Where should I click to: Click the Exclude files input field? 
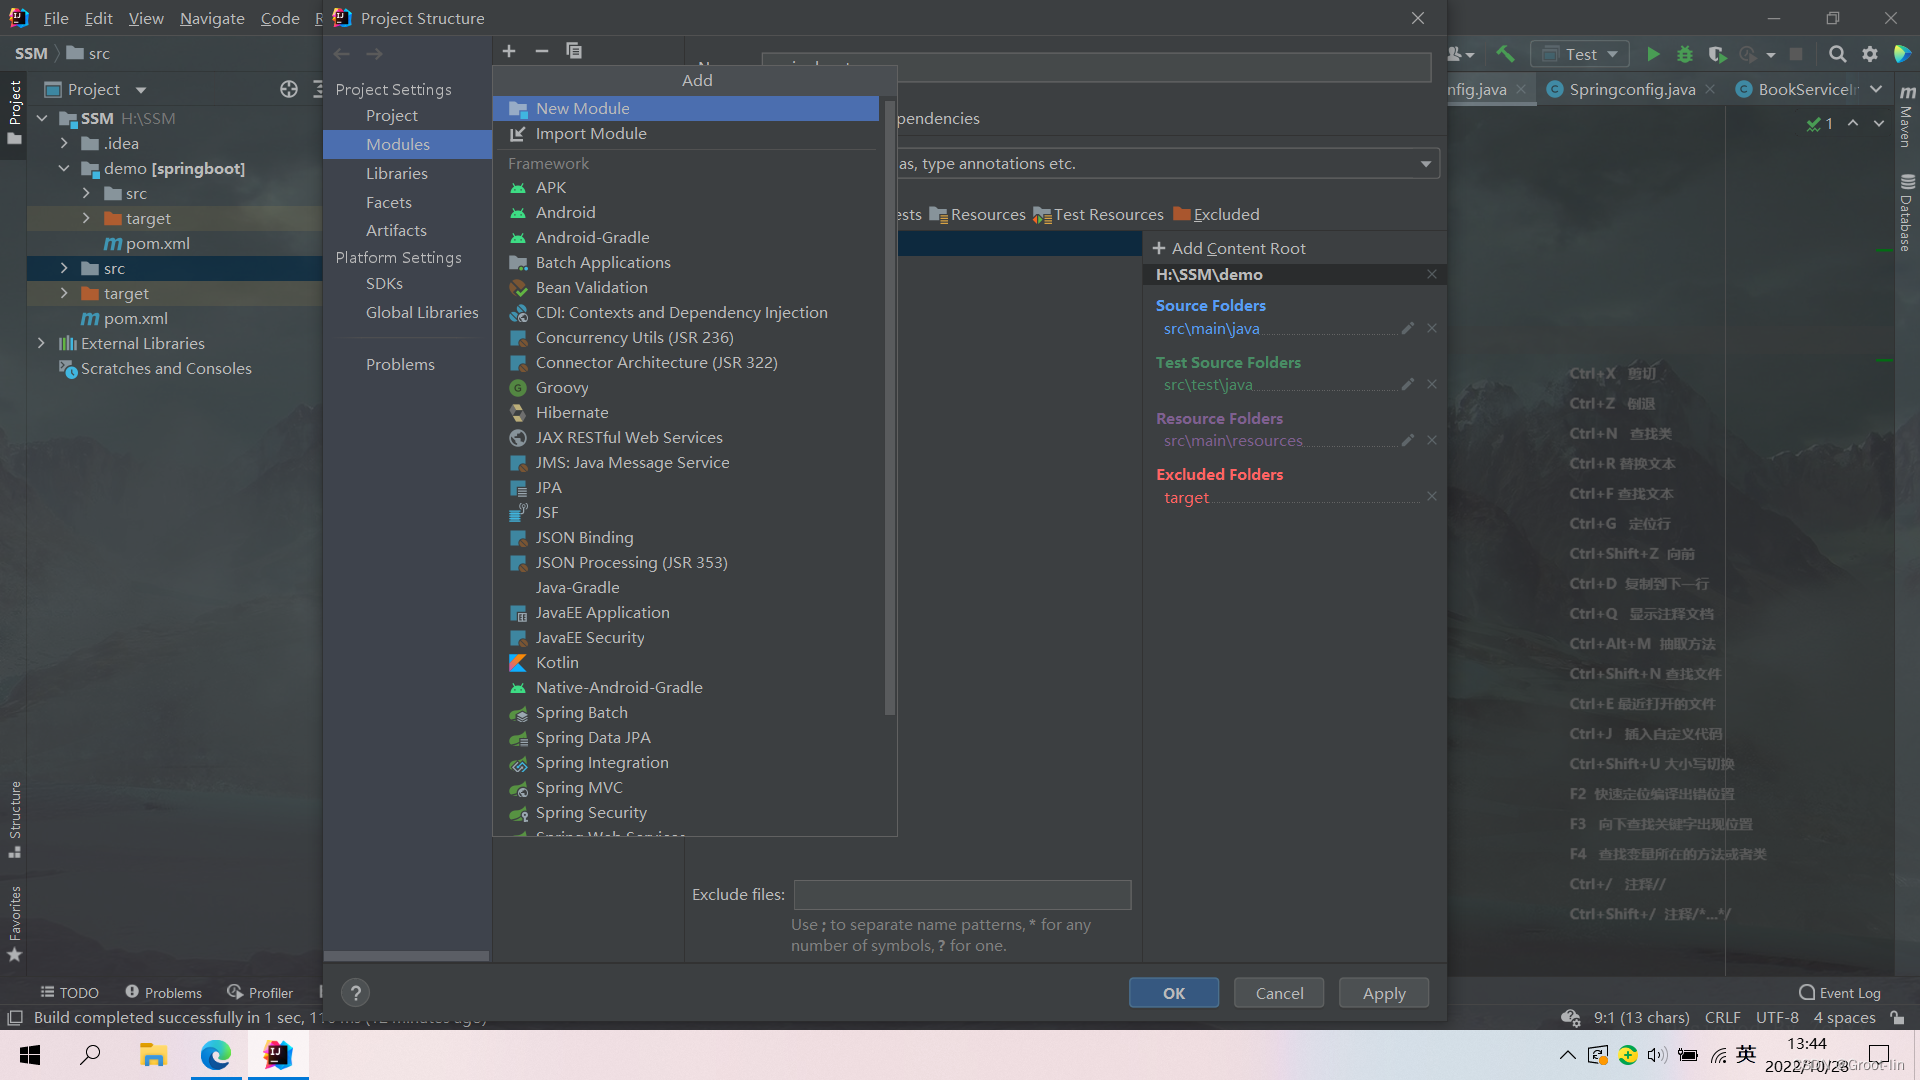pos(962,894)
